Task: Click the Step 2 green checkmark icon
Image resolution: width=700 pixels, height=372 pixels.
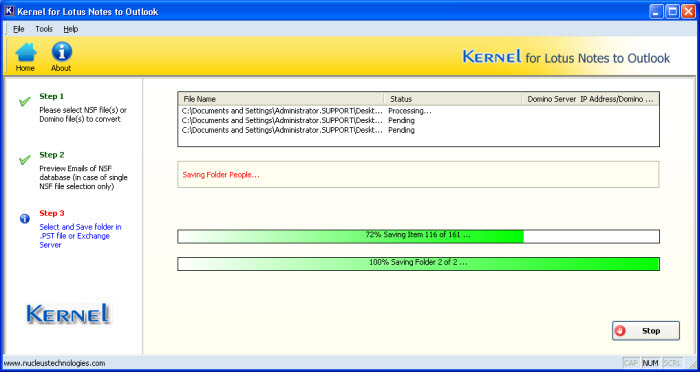Action: (25, 160)
